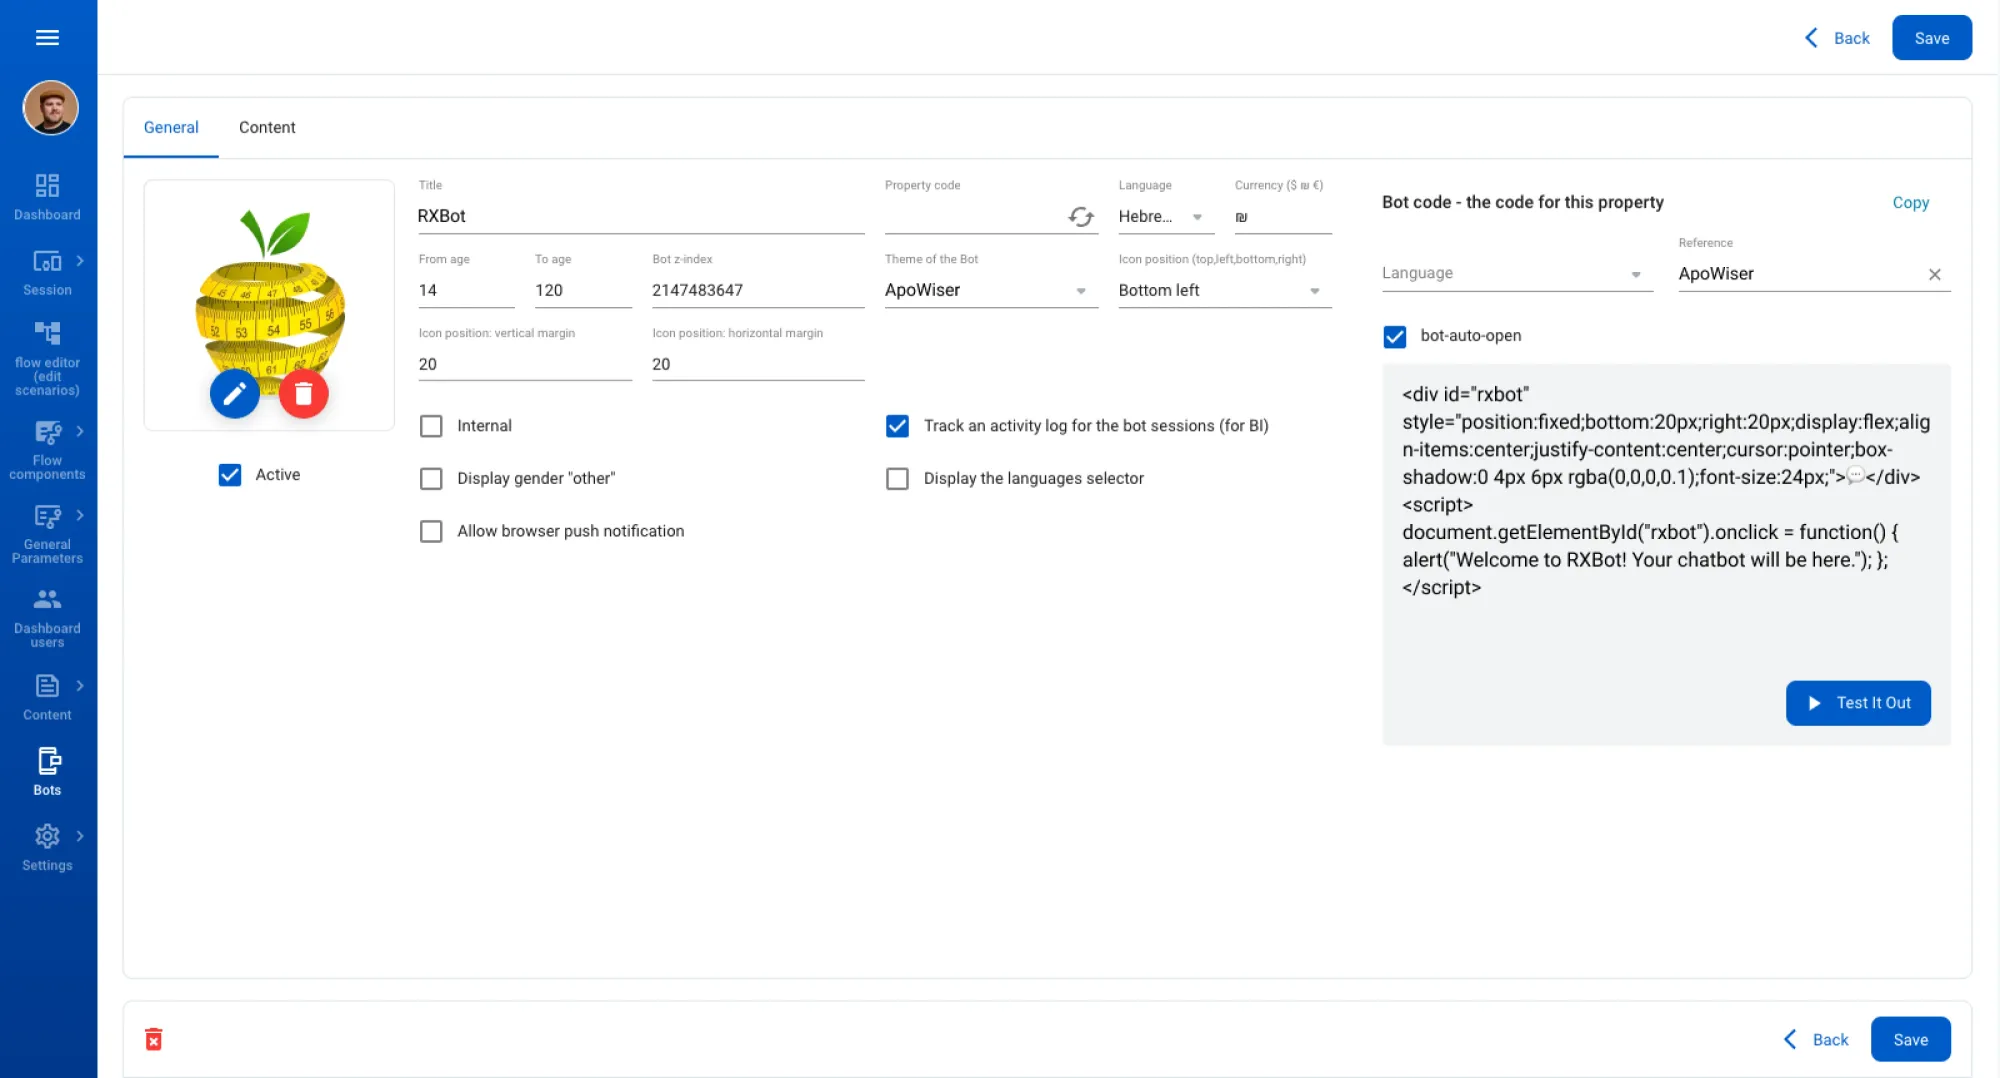
Task: Open Flow components in sidebar
Action: (47, 450)
